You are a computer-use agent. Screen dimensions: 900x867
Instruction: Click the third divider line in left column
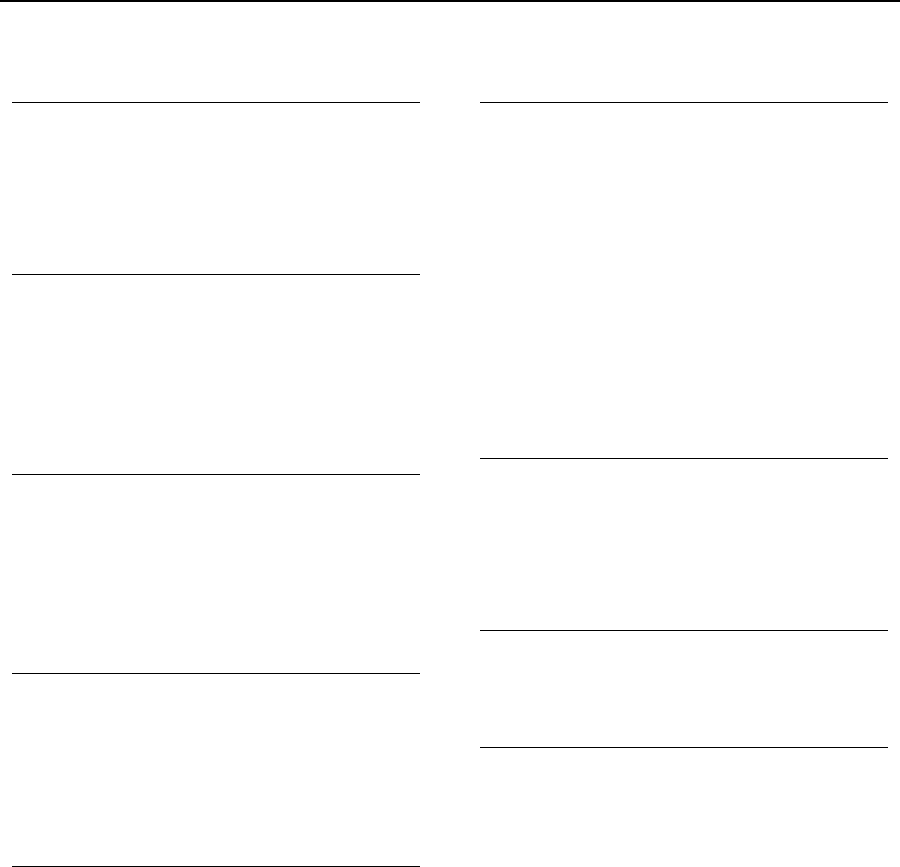pyautogui.click(x=215, y=474)
